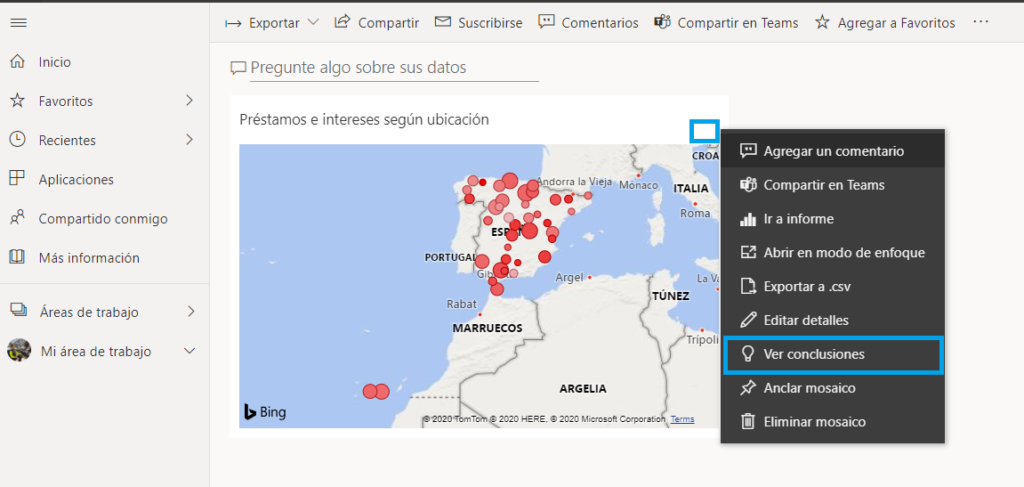Choose Ir a informe
Screen dimensions: 1024x487
point(833,219)
